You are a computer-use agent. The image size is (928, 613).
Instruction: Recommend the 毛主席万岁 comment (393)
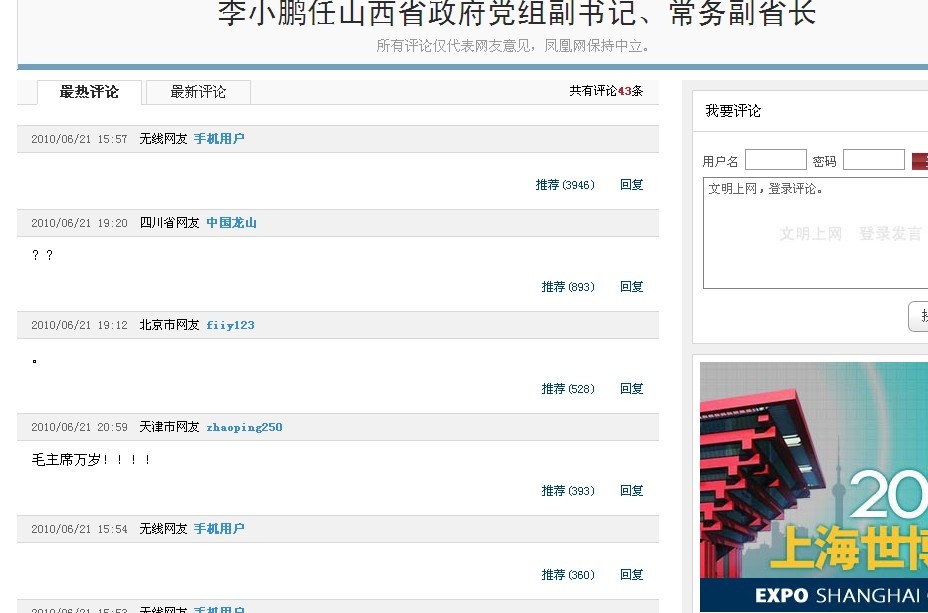coord(567,491)
